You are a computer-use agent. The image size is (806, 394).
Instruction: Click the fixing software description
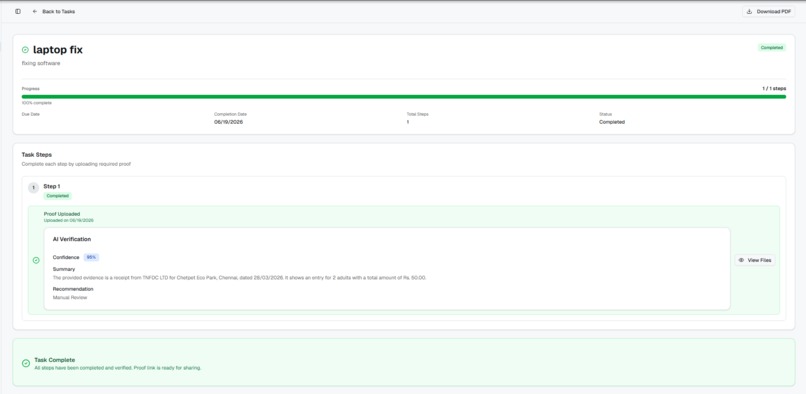(41, 63)
